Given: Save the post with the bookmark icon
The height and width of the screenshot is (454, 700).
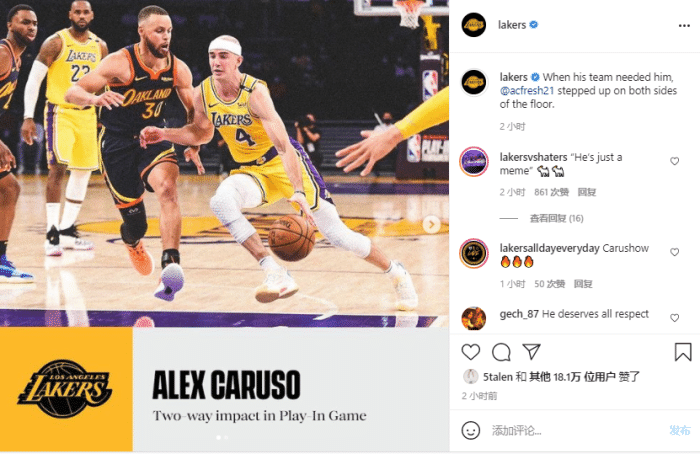Looking at the screenshot, I should tap(683, 352).
